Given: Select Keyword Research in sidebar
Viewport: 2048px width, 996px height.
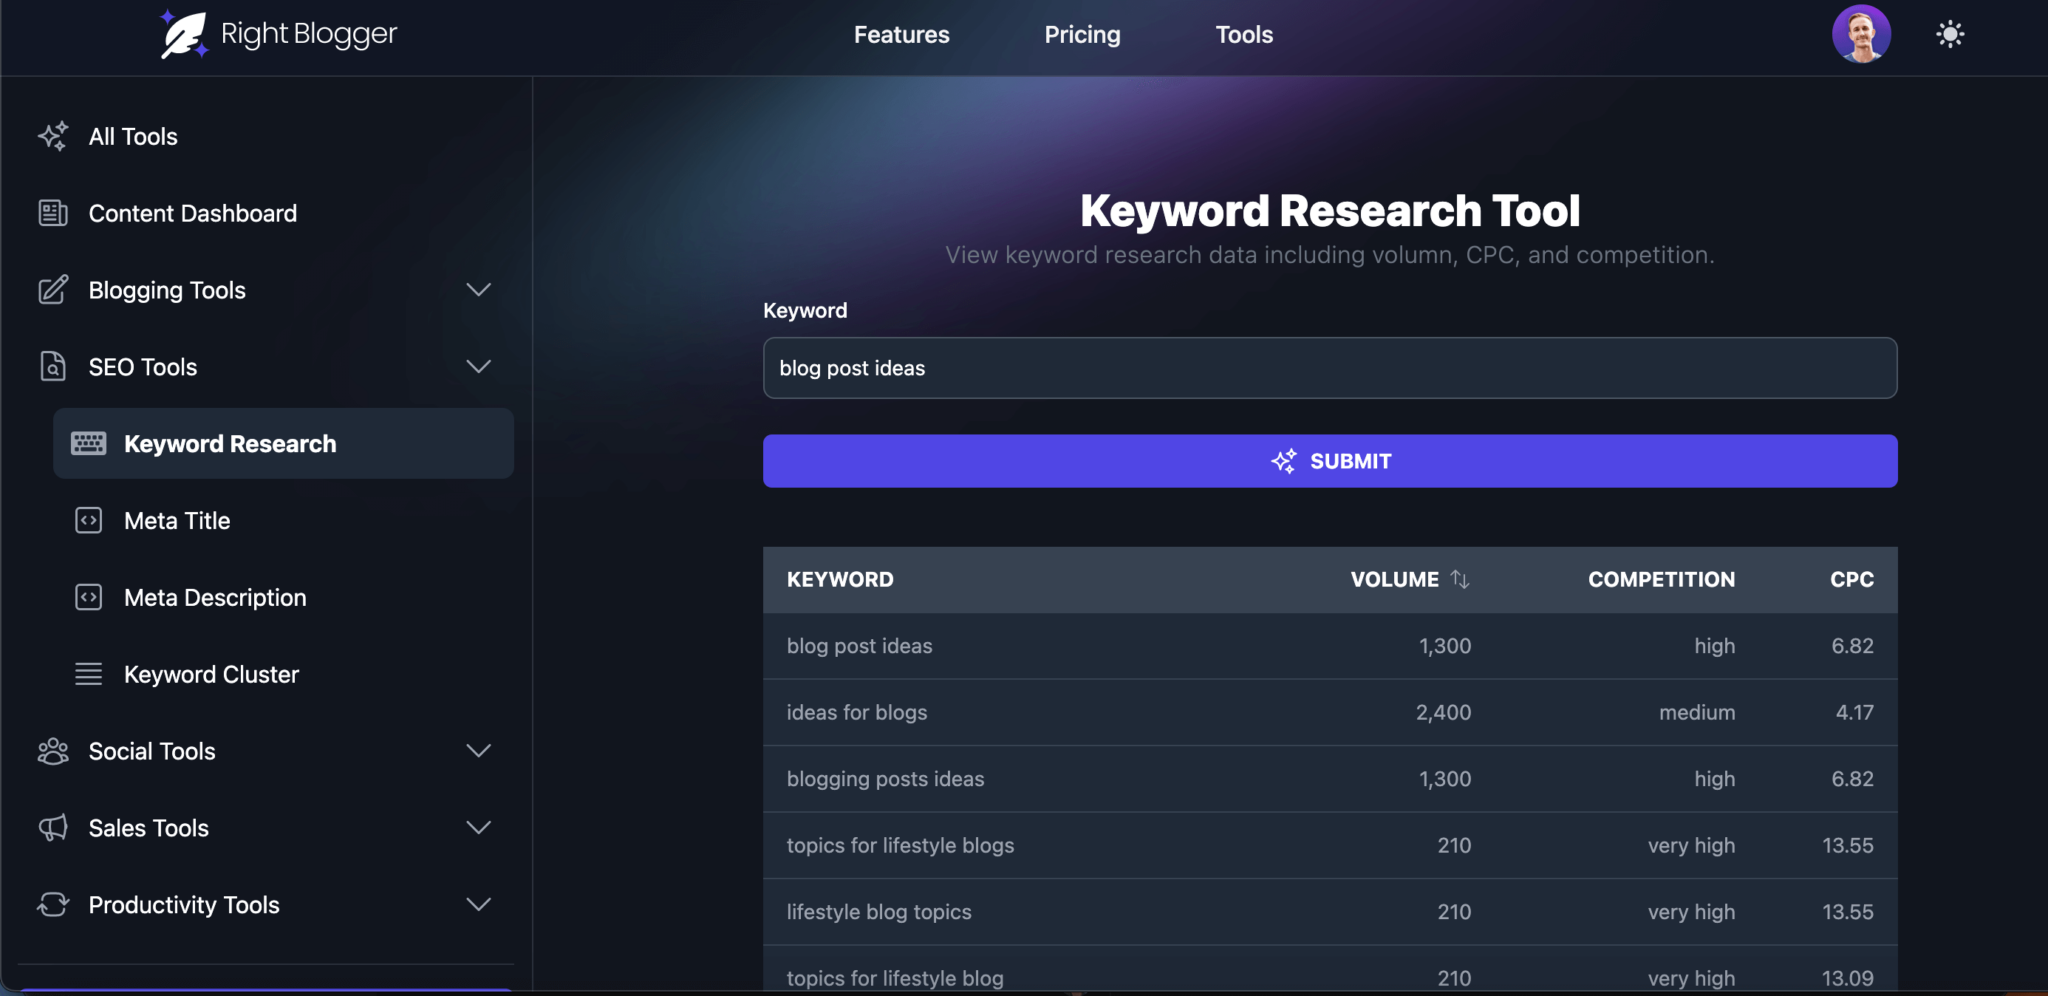Looking at the screenshot, I should click(283, 443).
